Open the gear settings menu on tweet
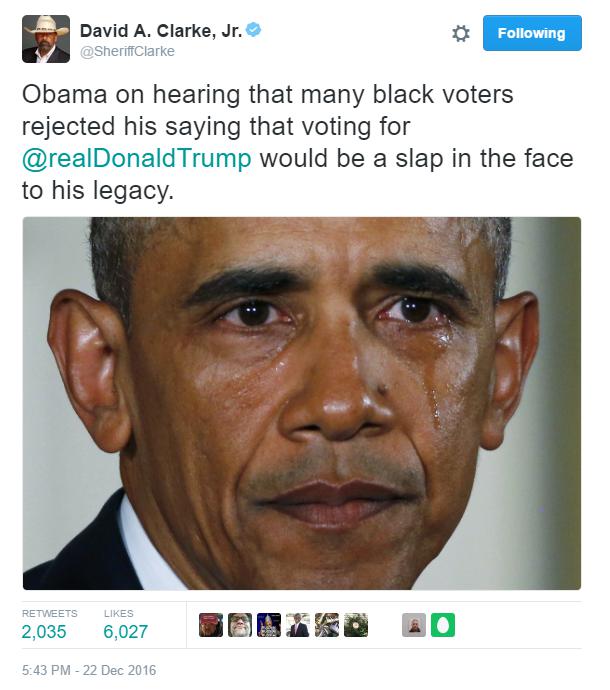This screenshot has width=610, height=690. pos(461,33)
